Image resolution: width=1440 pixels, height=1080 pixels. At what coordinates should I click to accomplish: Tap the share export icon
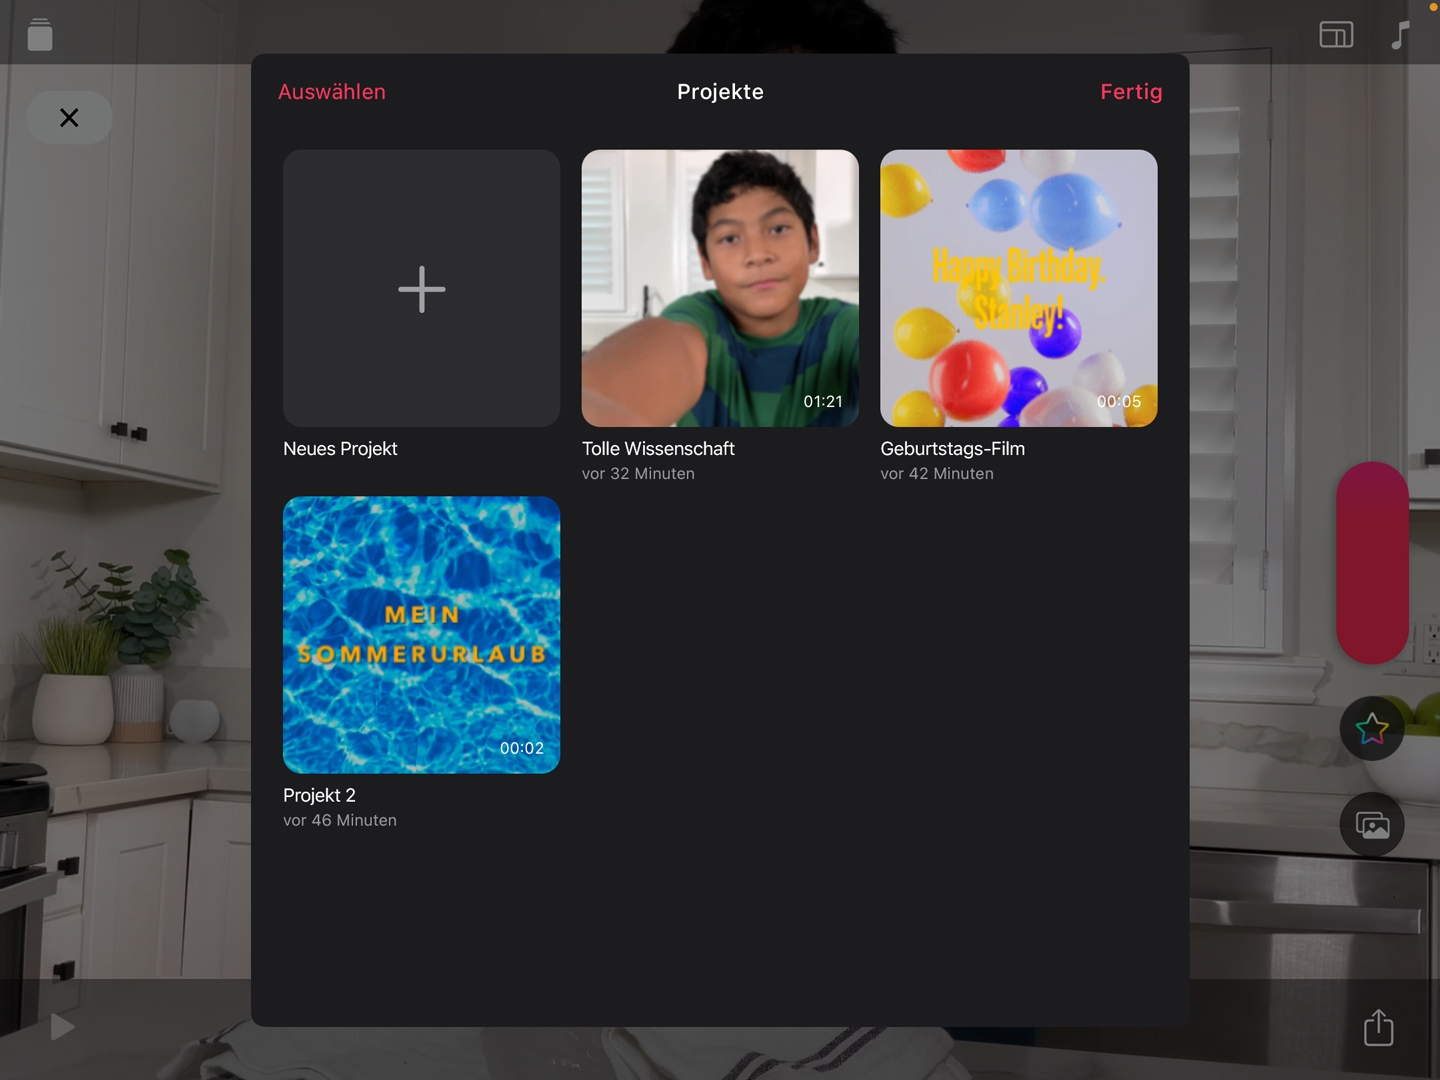1379,1027
